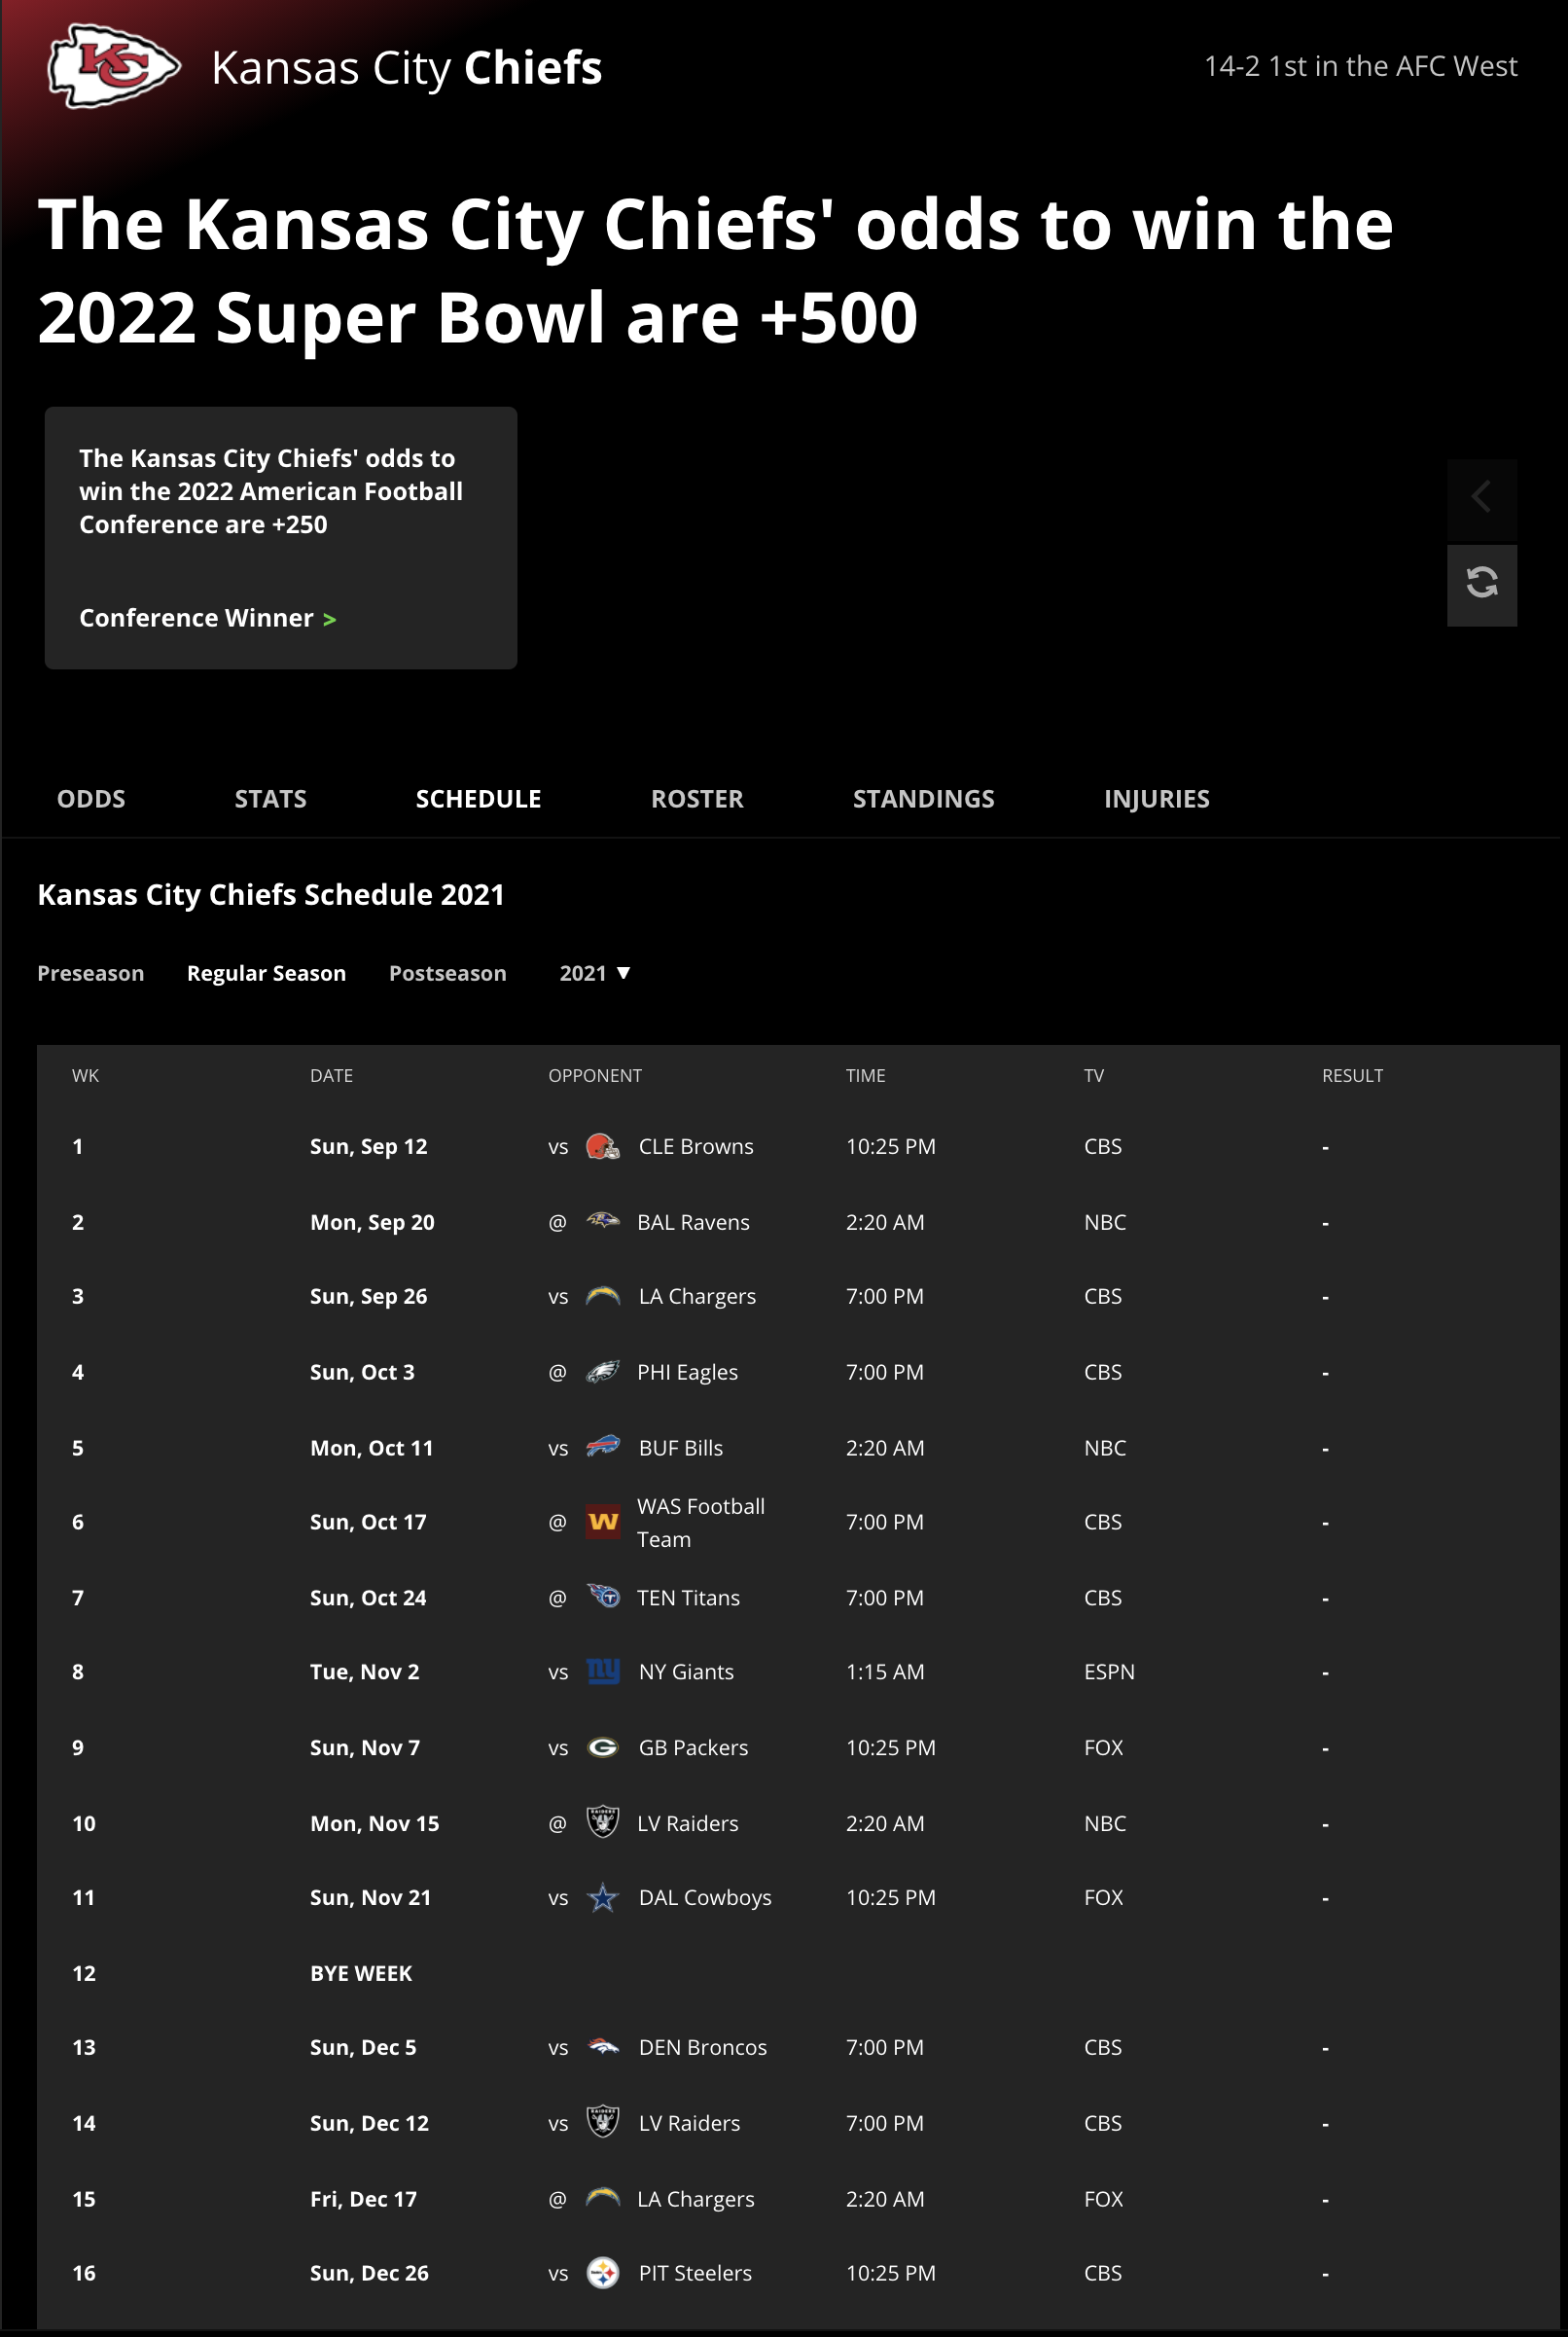Select the PIT Steelers logo
Image resolution: width=1568 pixels, height=2337 pixels.
(x=604, y=2272)
